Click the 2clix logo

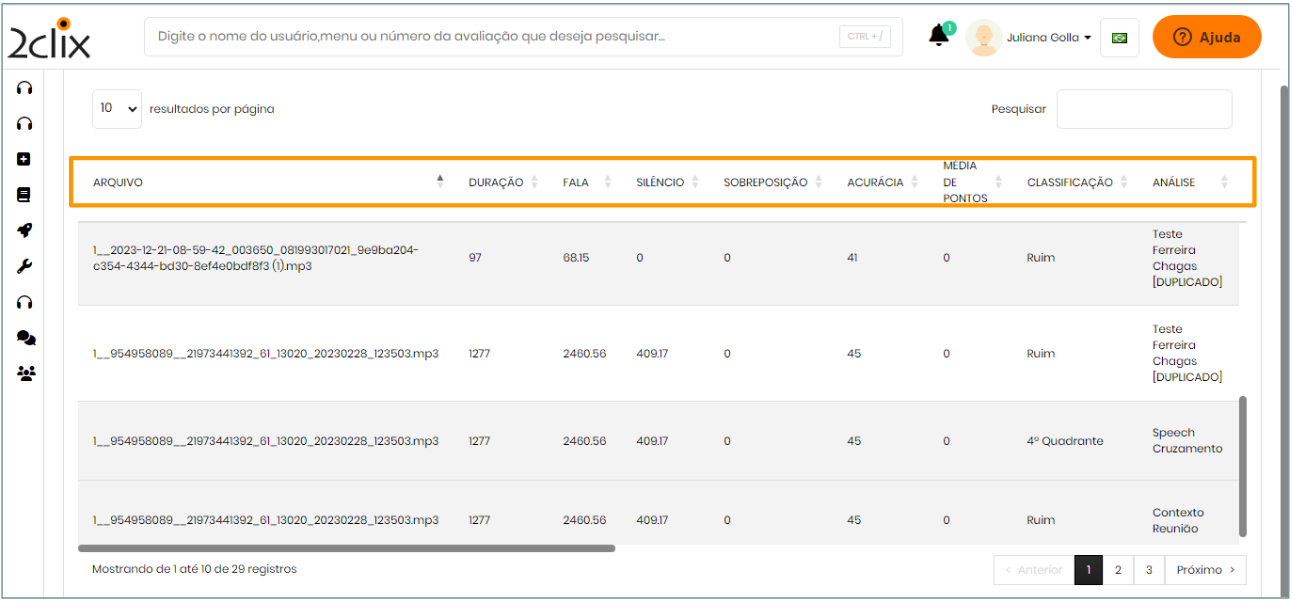pos(50,39)
